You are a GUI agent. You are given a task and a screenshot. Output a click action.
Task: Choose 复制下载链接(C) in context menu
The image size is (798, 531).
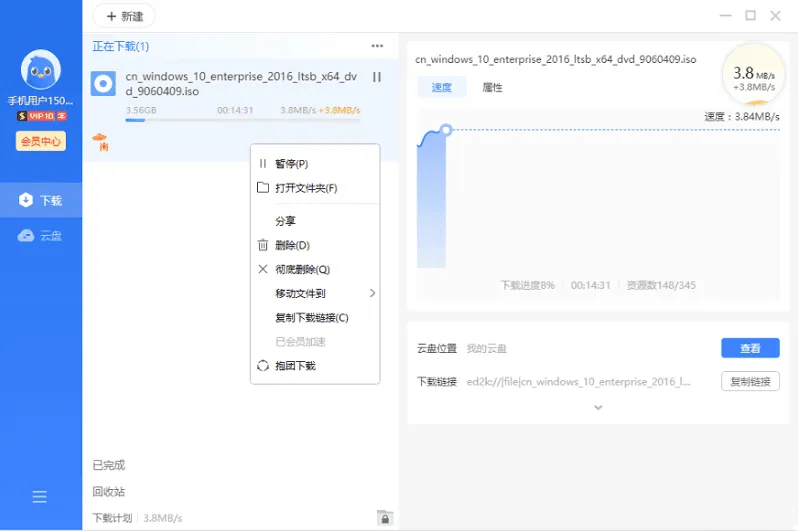point(315,318)
